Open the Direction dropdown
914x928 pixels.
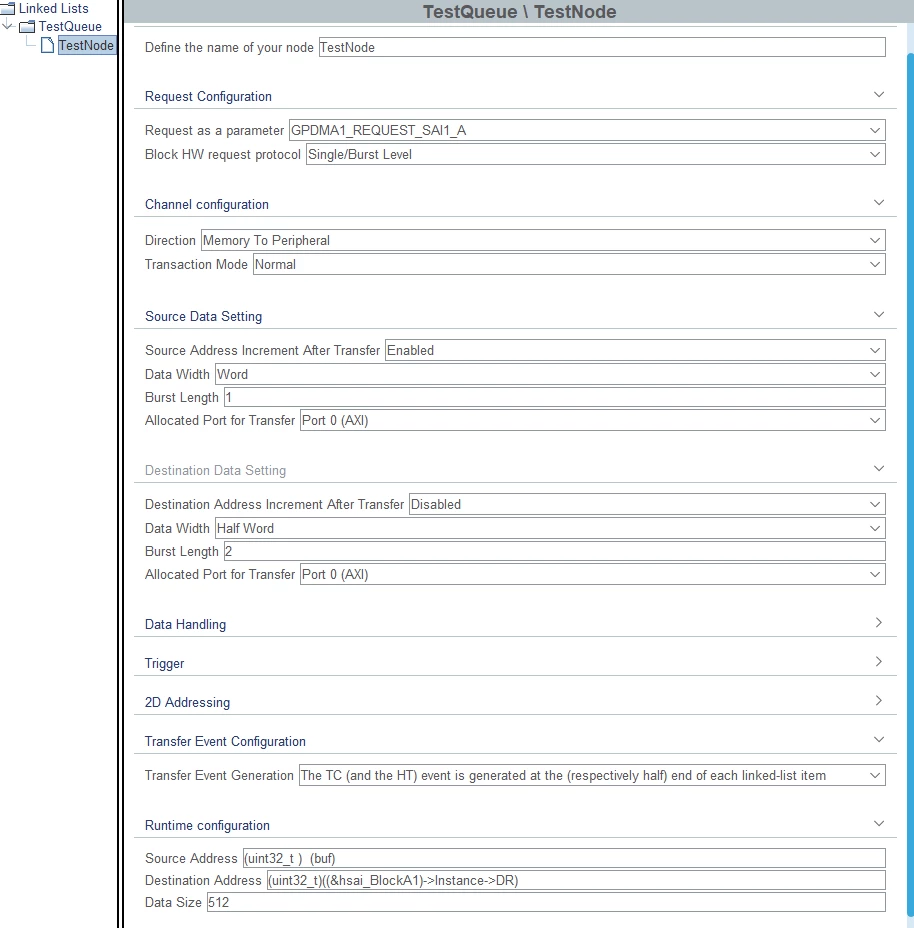click(x=543, y=240)
